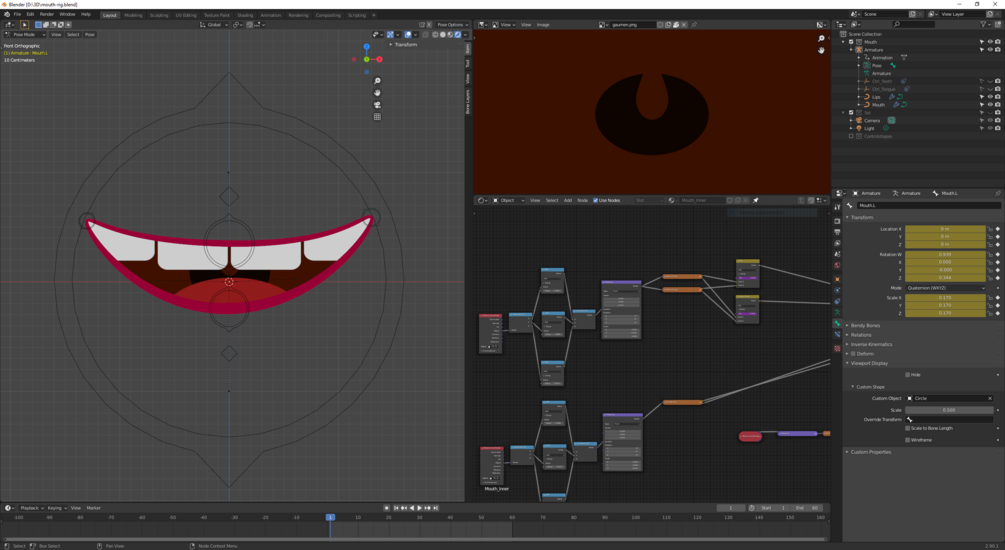Image resolution: width=1005 pixels, height=550 pixels.
Task: Expand the Inverse Kinematics panel
Action: (x=872, y=344)
